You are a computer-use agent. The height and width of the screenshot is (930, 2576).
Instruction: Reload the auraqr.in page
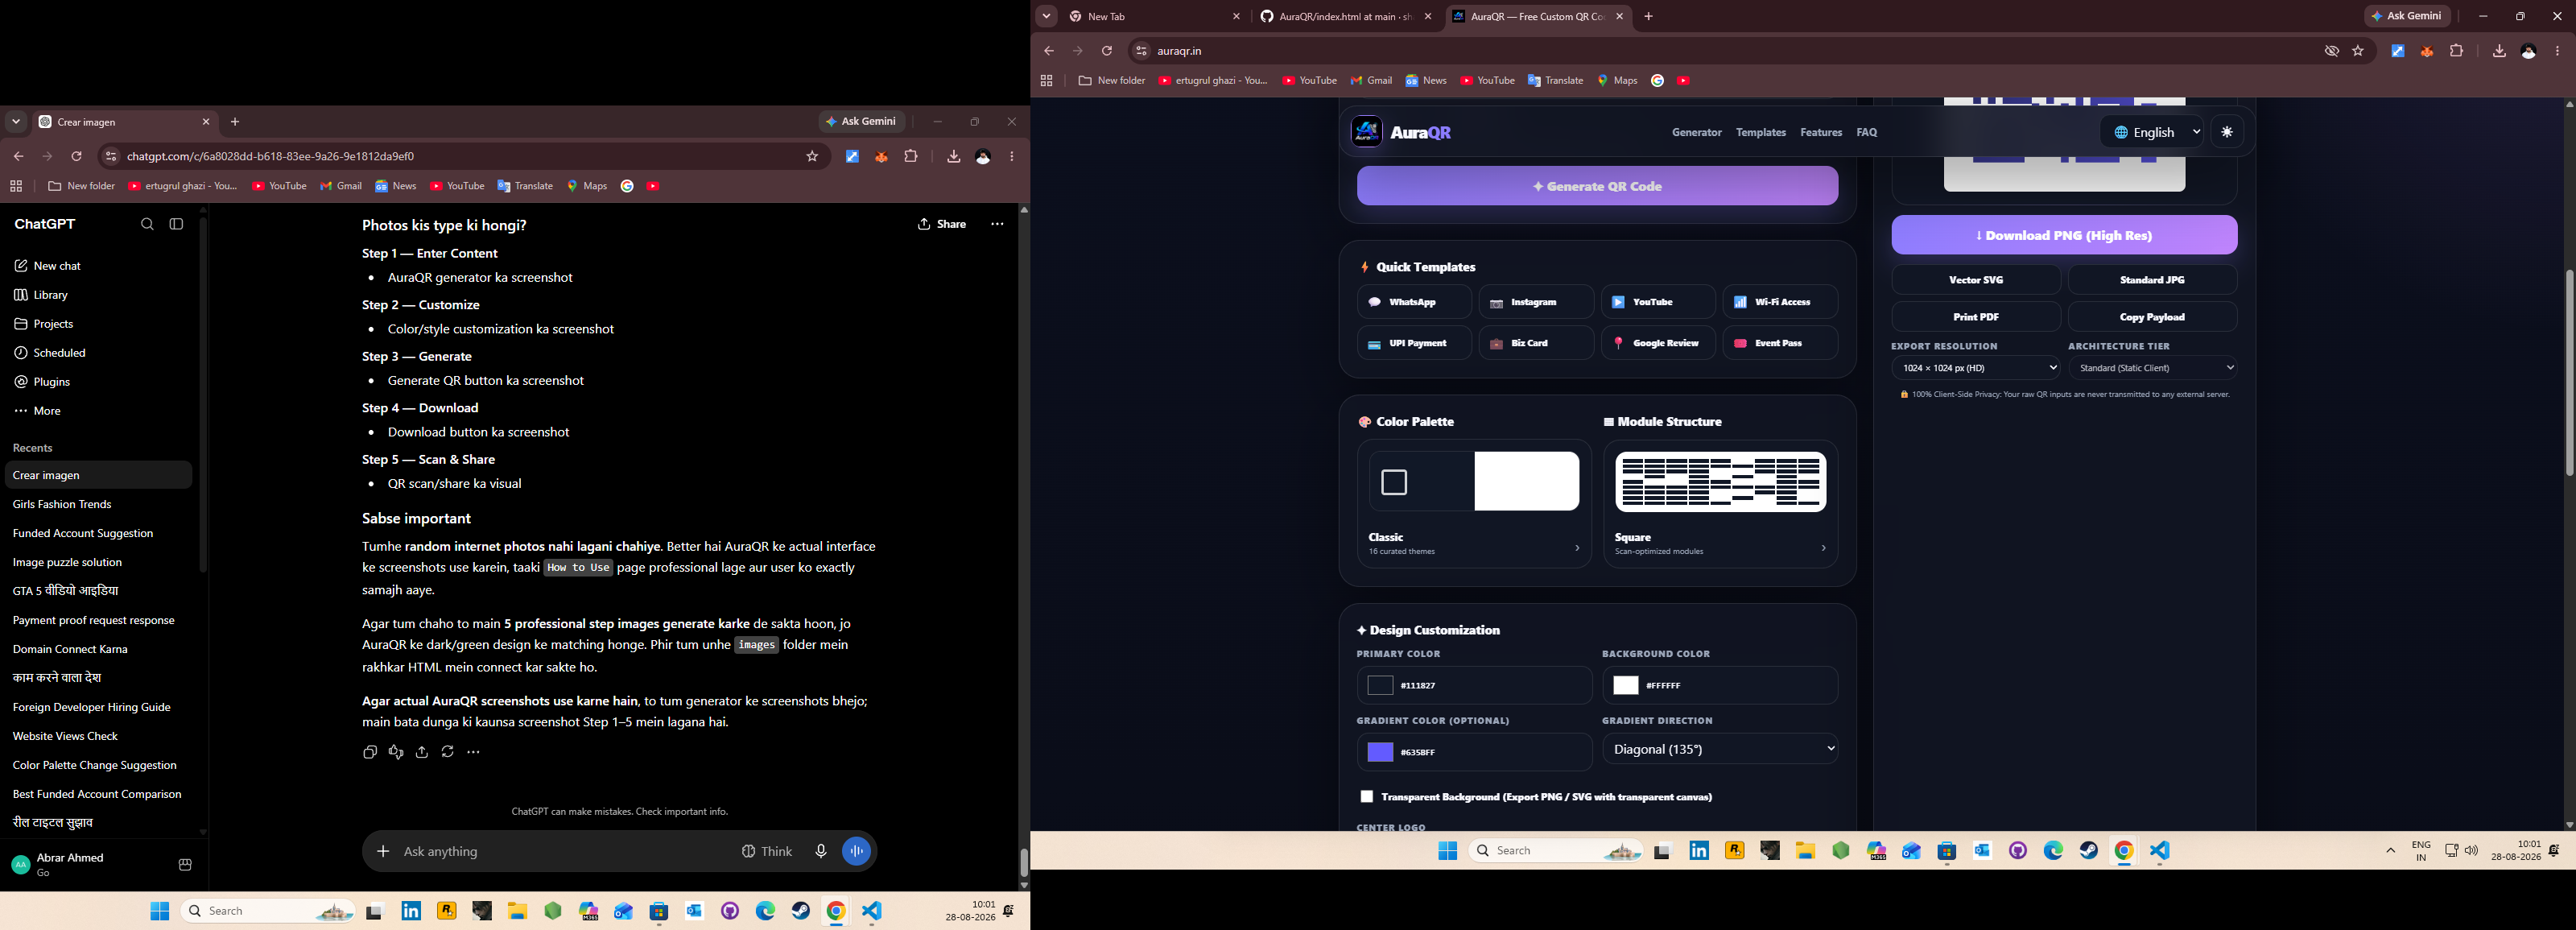click(x=1107, y=51)
